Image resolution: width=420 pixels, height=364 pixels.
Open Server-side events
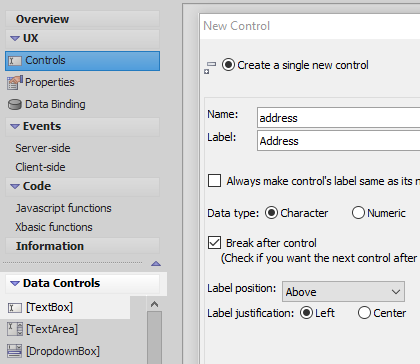(x=43, y=148)
